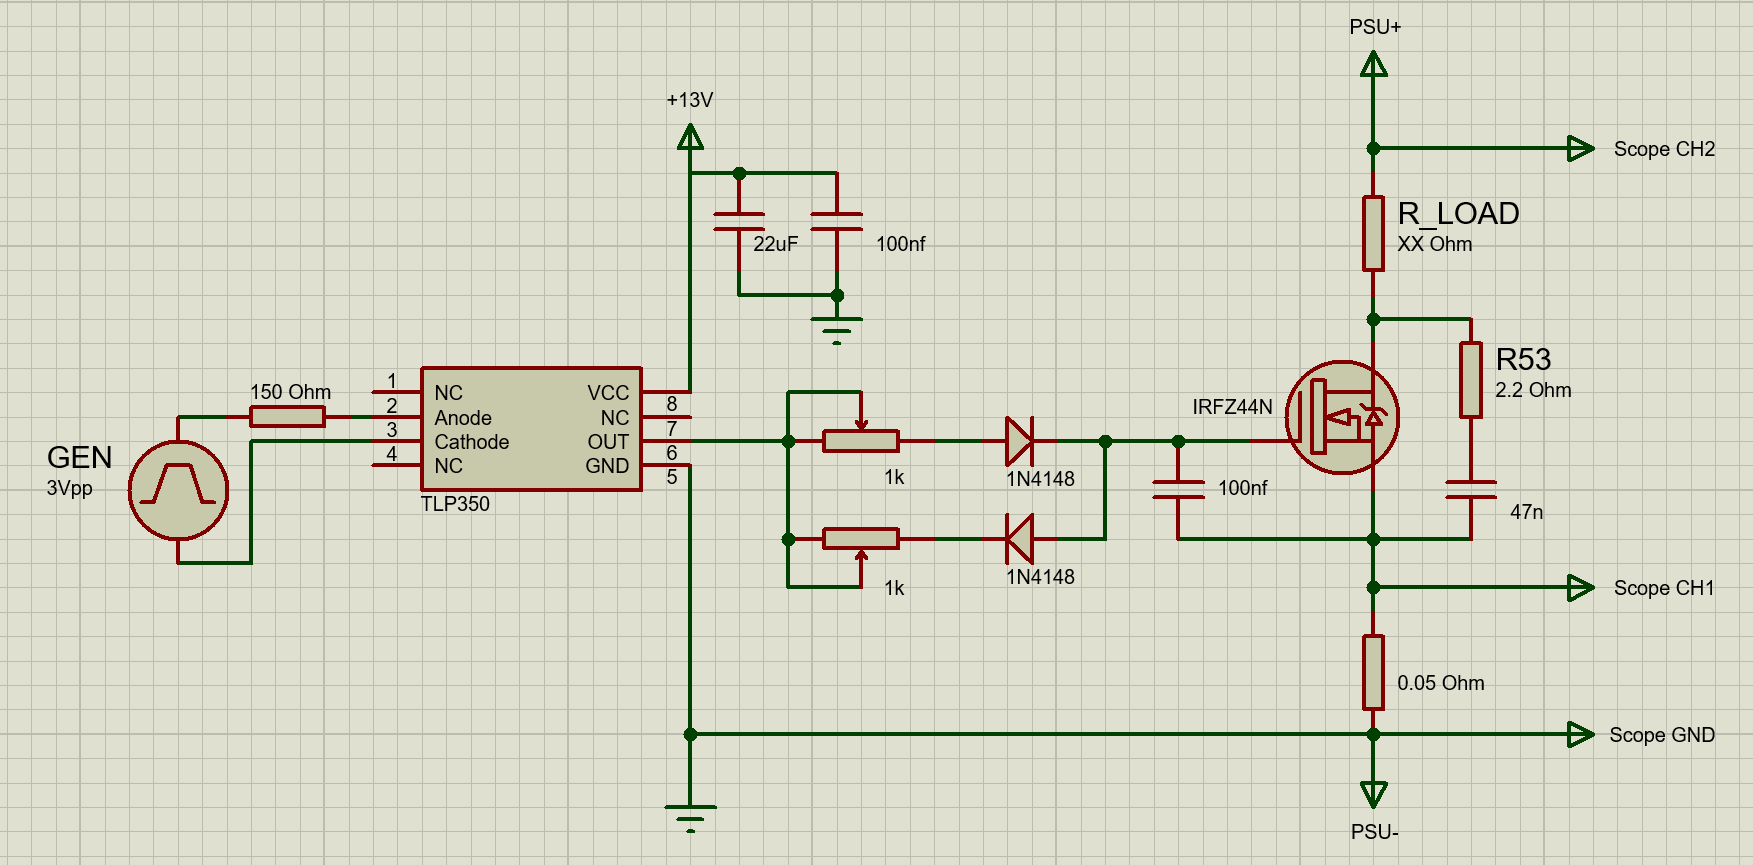This screenshot has height=865, width=1753.
Task: Click the Scope CH1 label
Action: click(1664, 588)
